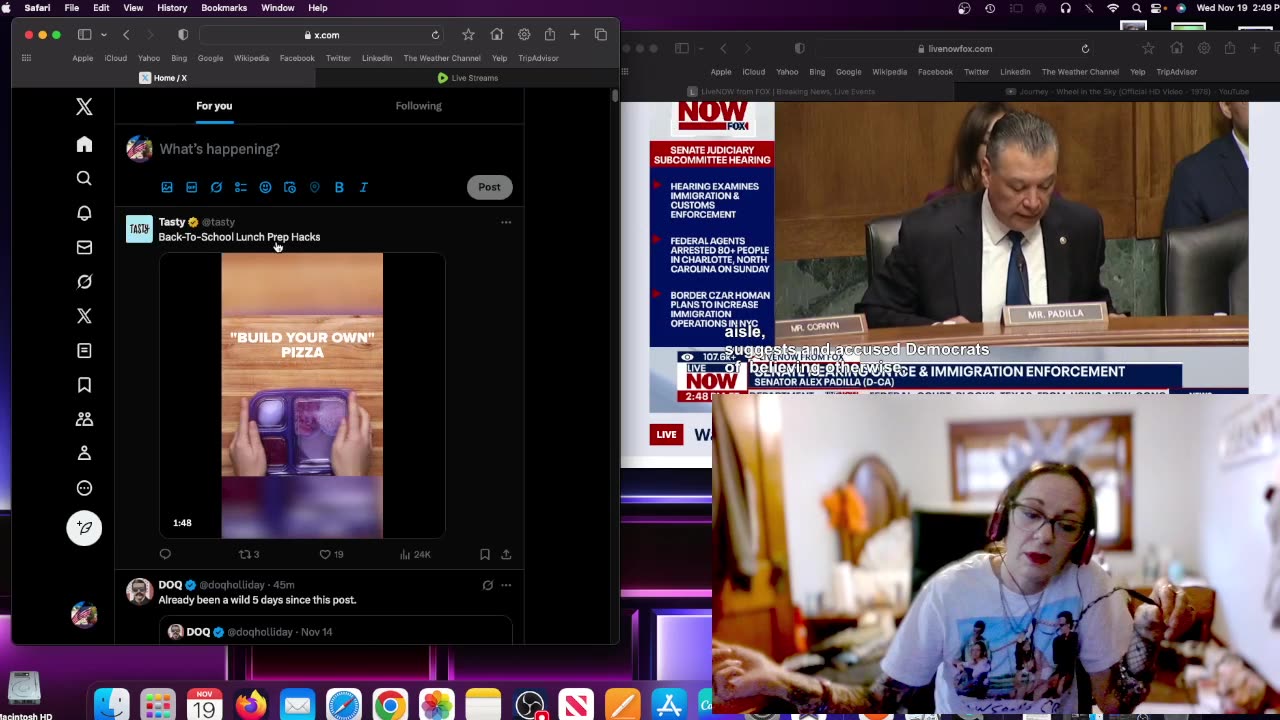The width and height of the screenshot is (1280, 720).
Task: Open Facebook bookmark in livenowfox window
Action: [x=935, y=72]
